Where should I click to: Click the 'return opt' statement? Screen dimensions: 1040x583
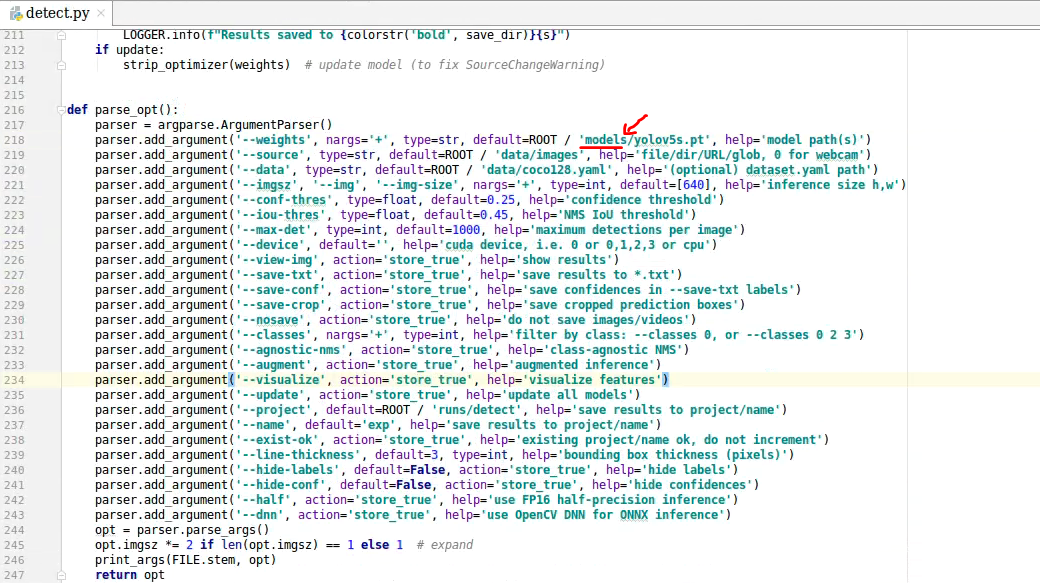(x=129, y=575)
